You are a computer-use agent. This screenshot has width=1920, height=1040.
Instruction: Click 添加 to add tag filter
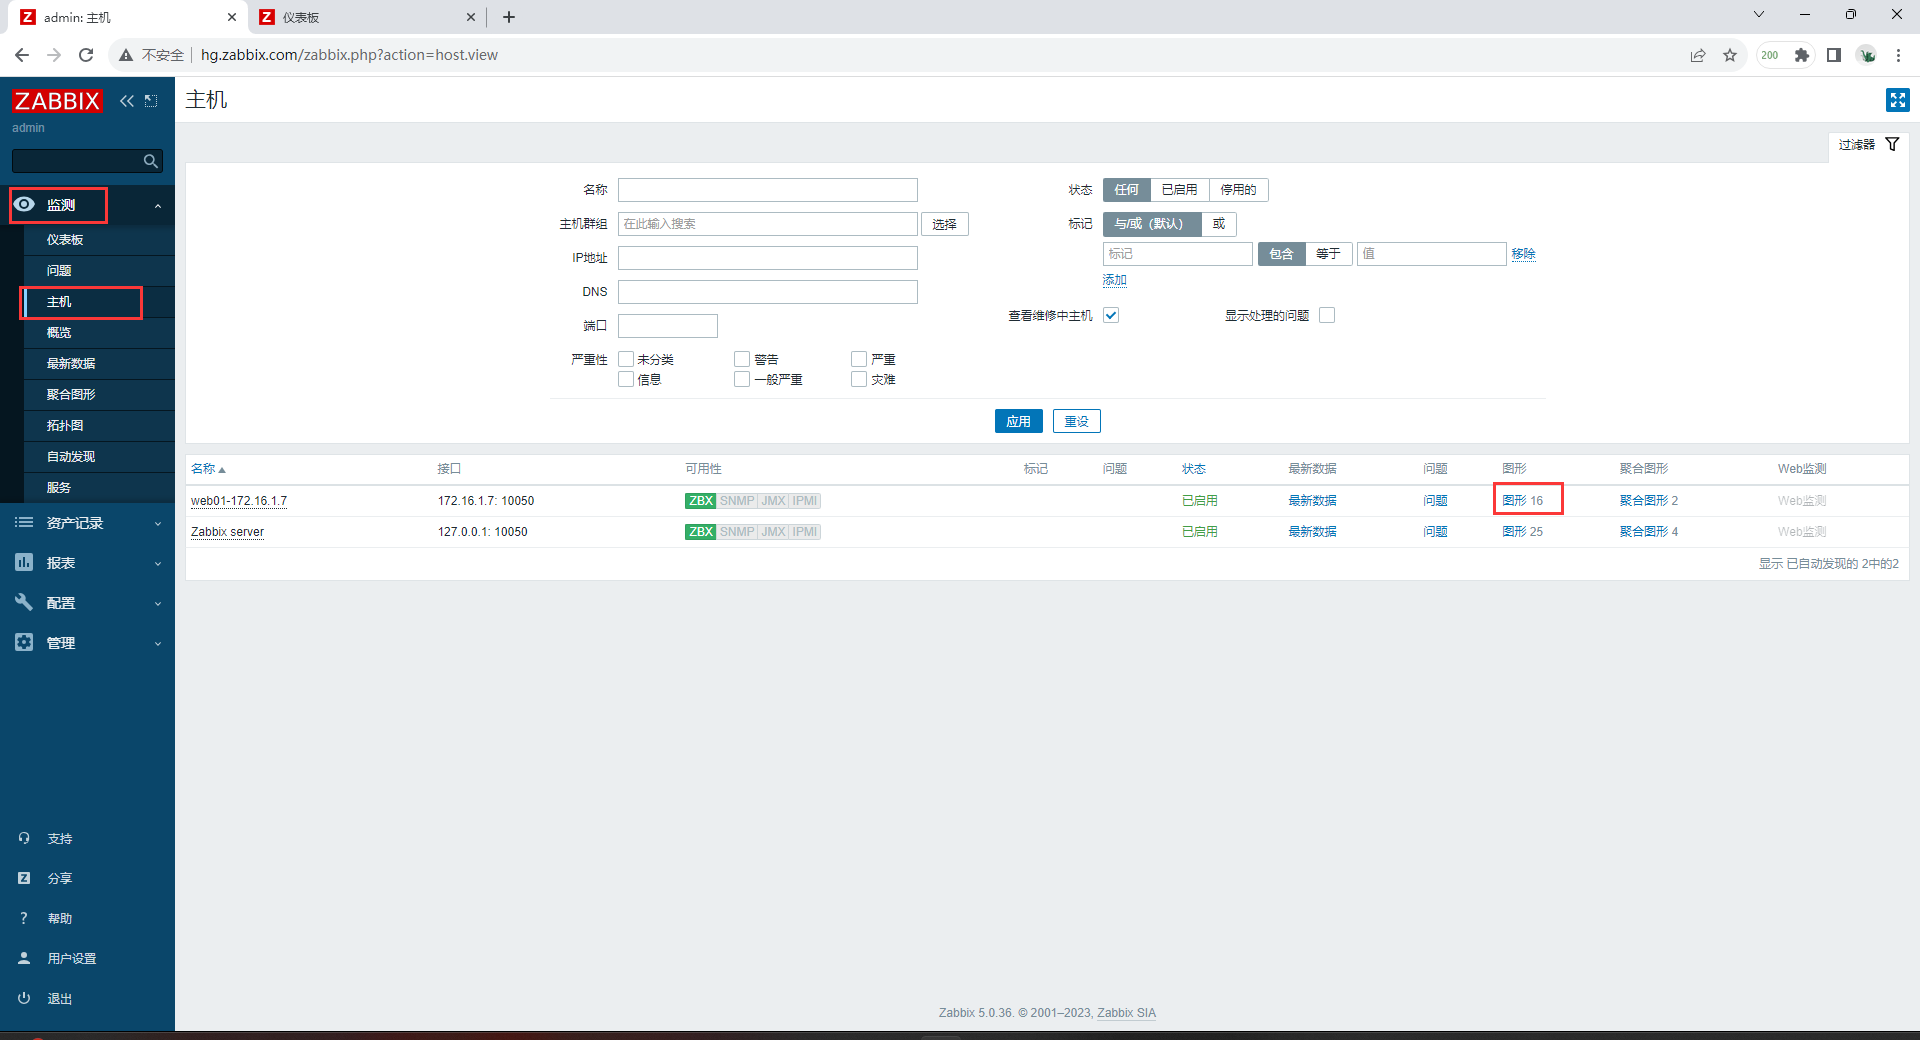pyautogui.click(x=1114, y=281)
